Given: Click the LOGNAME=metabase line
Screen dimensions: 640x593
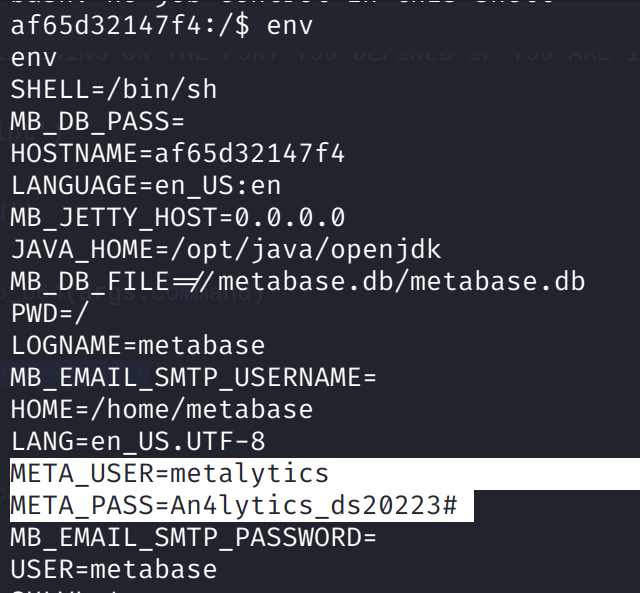Looking at the screenshot, I should pyautogui.click(x=137, y=345).
